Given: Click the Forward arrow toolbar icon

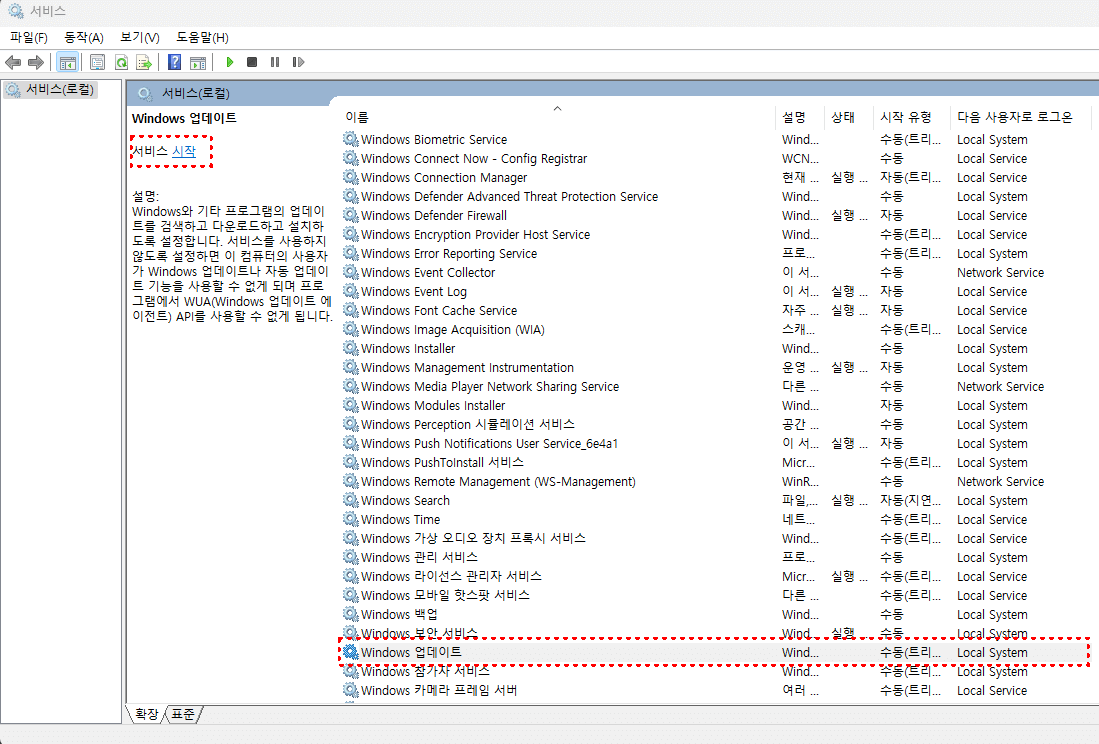Looking at the screenshot, I should click(36, 62).
